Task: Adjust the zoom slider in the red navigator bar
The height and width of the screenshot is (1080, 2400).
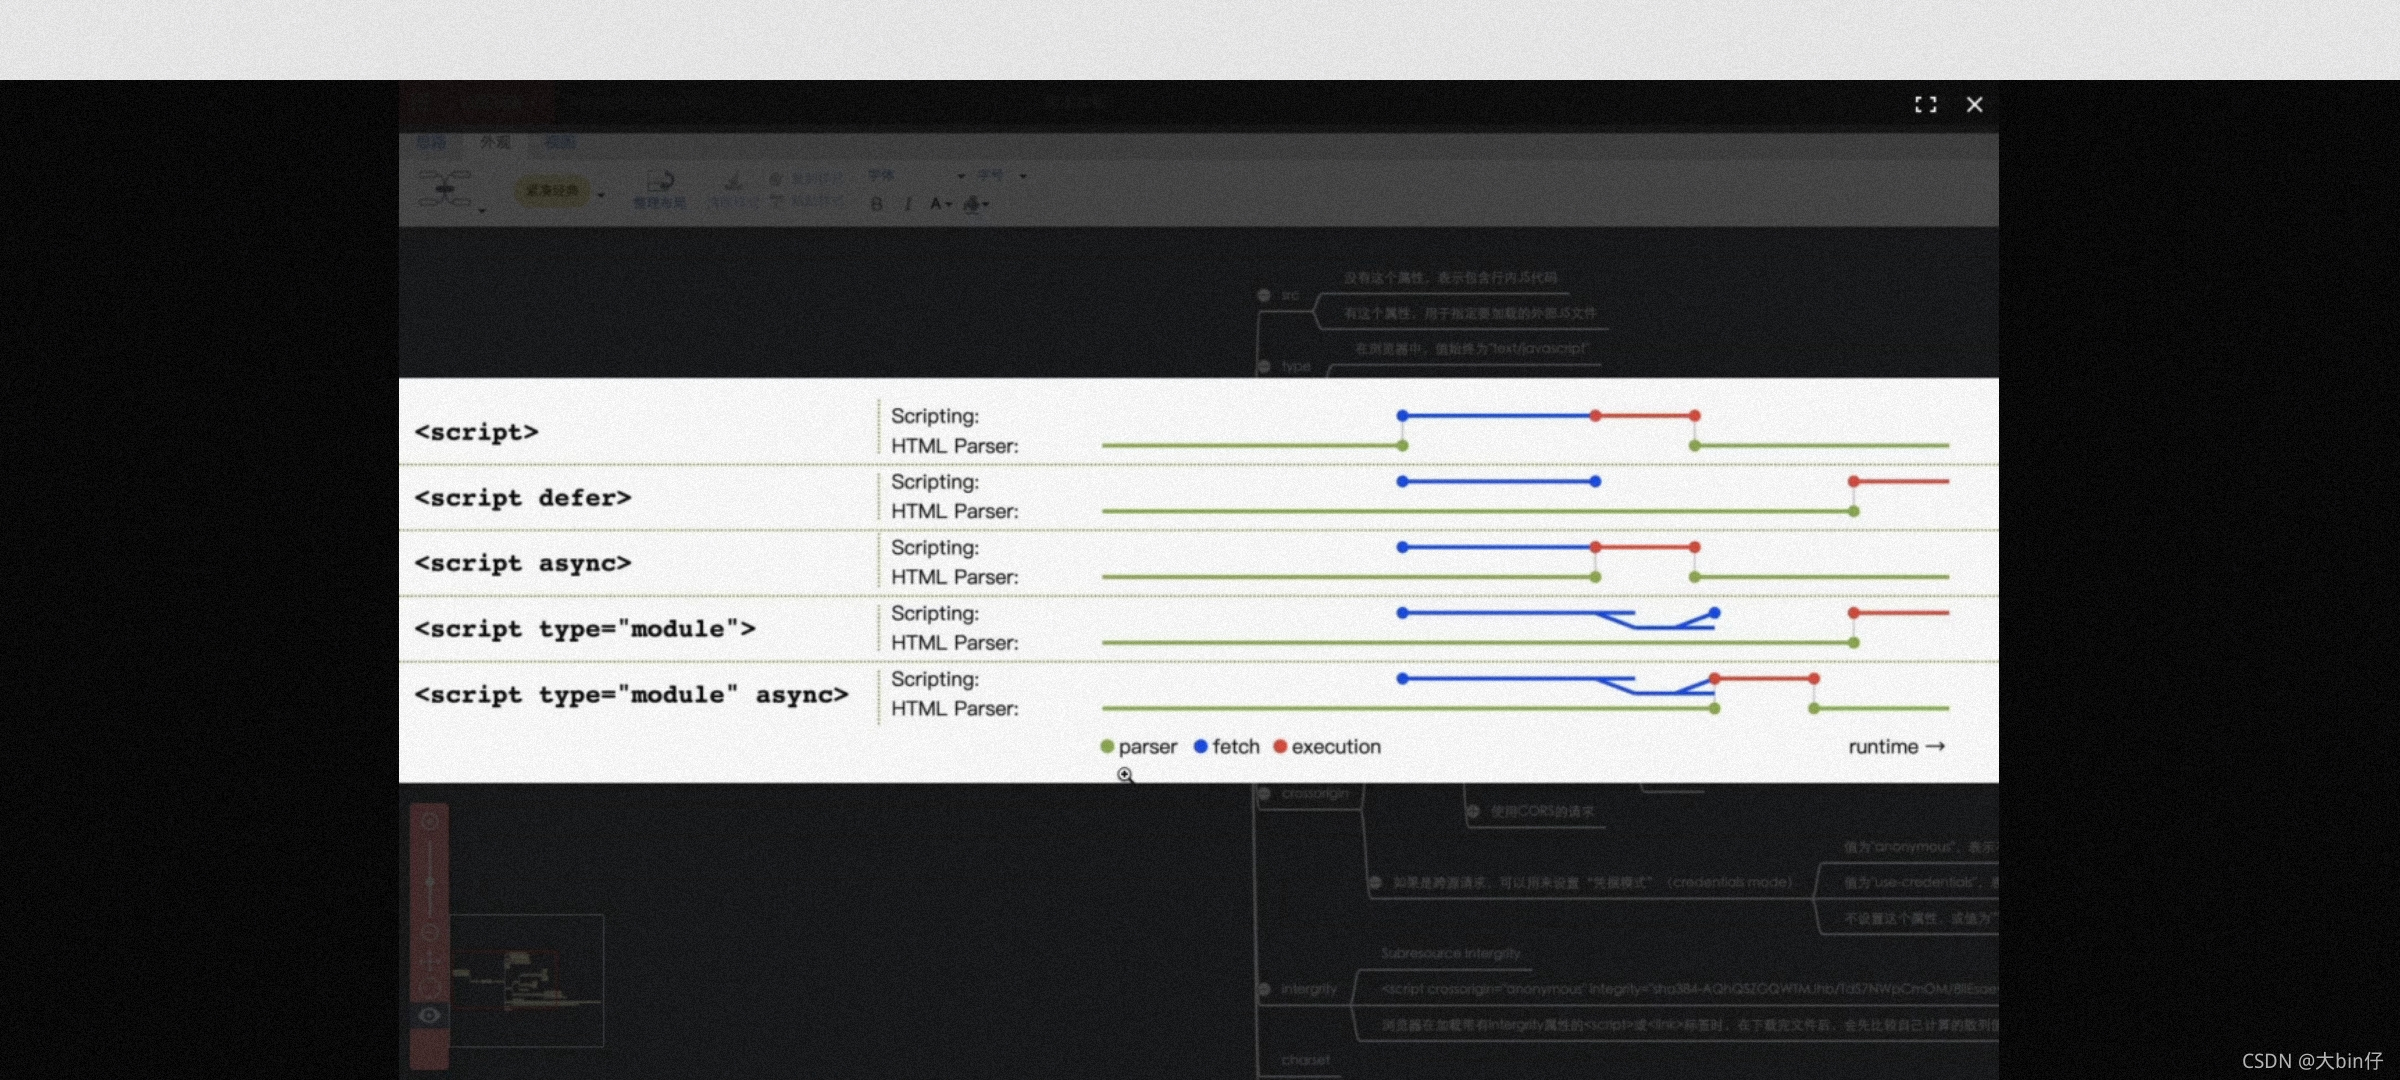Action: click(x=430, y=882)
